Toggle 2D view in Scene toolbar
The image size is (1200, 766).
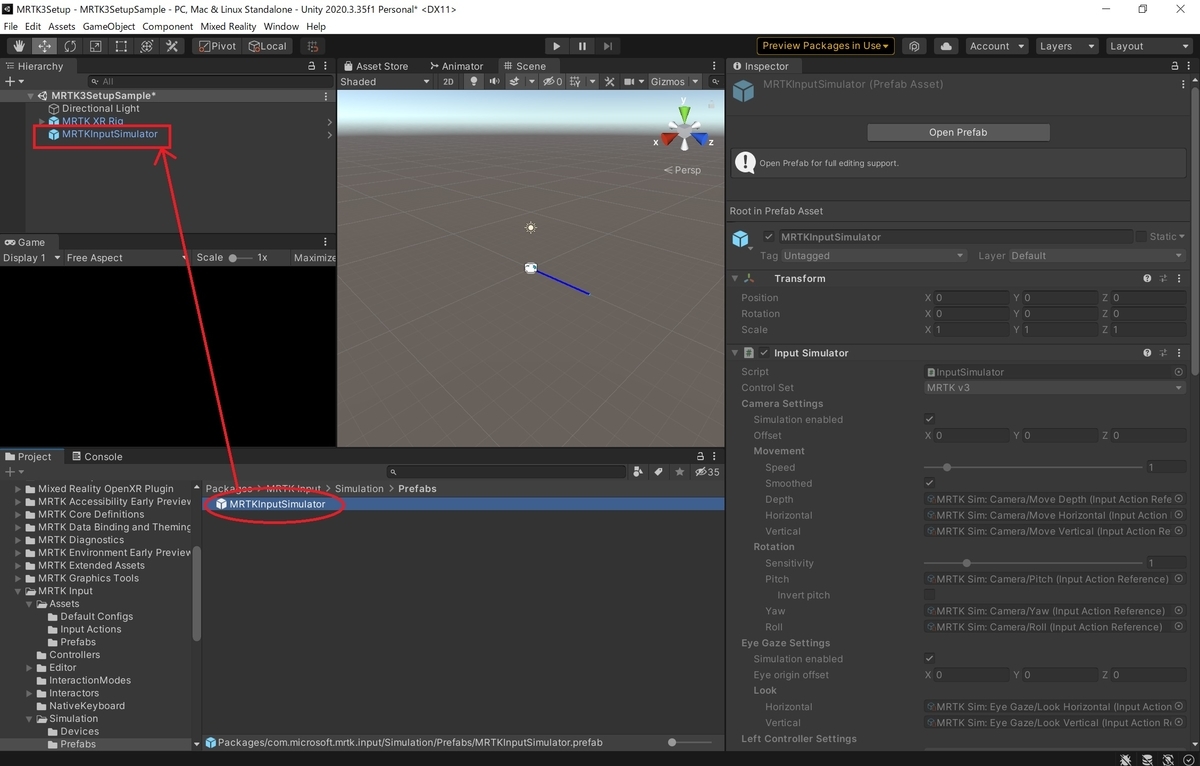pos(448,82)
